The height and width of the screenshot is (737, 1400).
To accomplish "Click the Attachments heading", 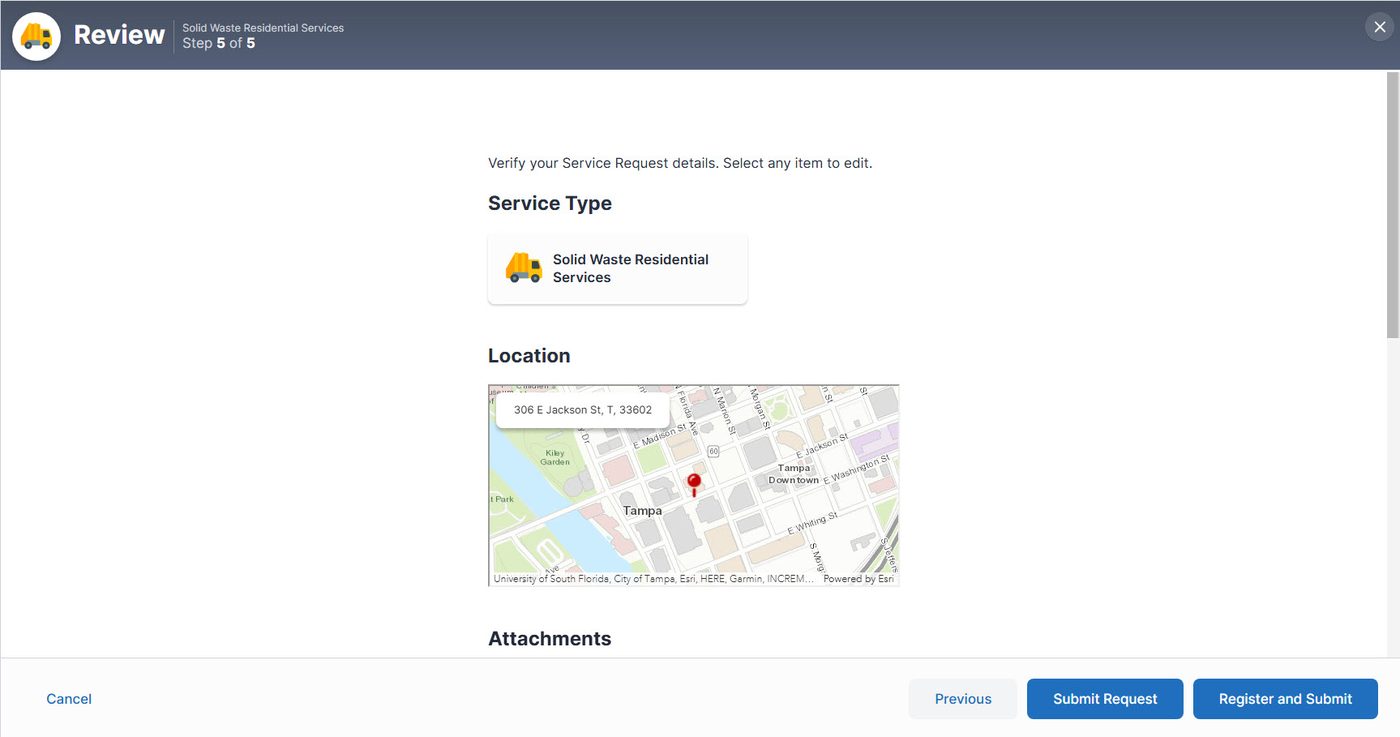I will click(550, 638).
